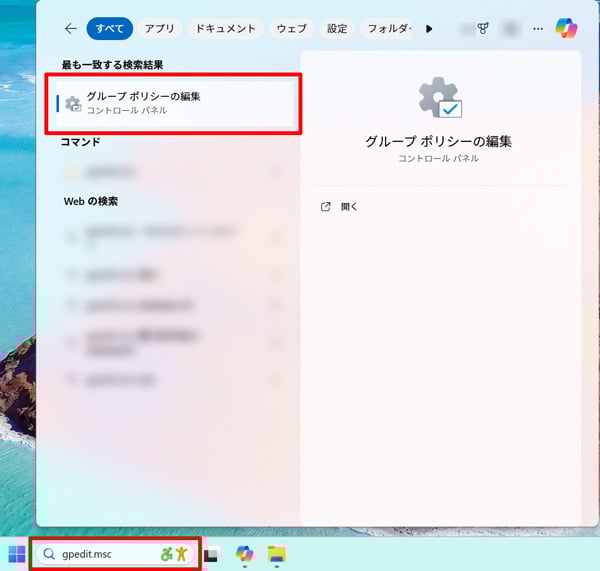Click the 開く open action
This screenshot has height=571, width=600.
click(x=349, y=207)
